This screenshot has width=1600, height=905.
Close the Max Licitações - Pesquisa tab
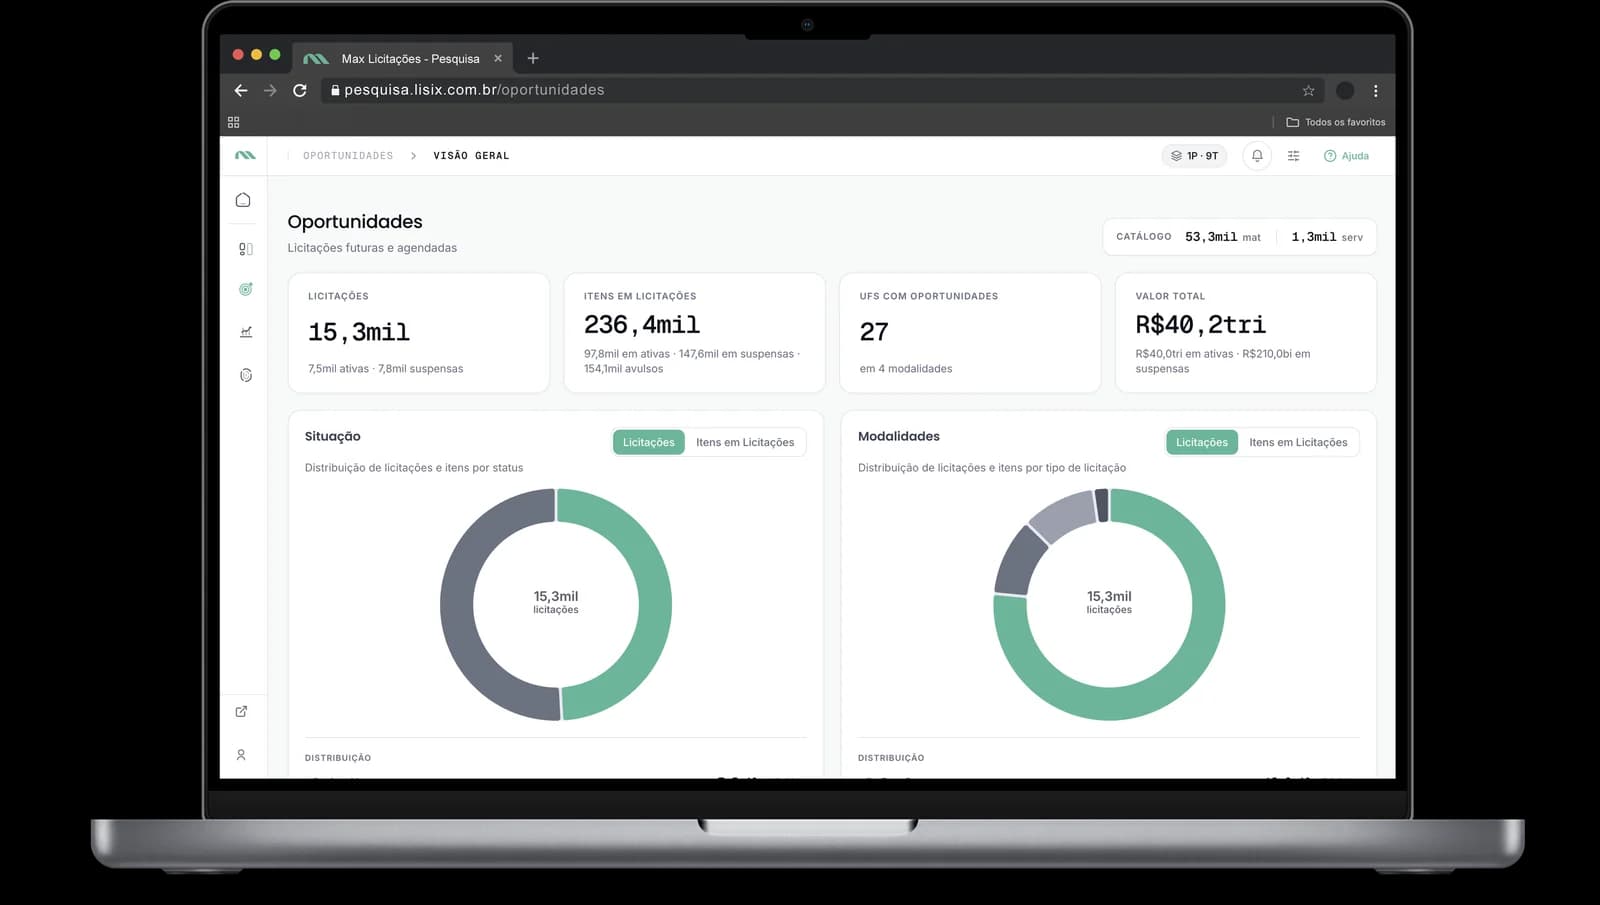(498, 58)
